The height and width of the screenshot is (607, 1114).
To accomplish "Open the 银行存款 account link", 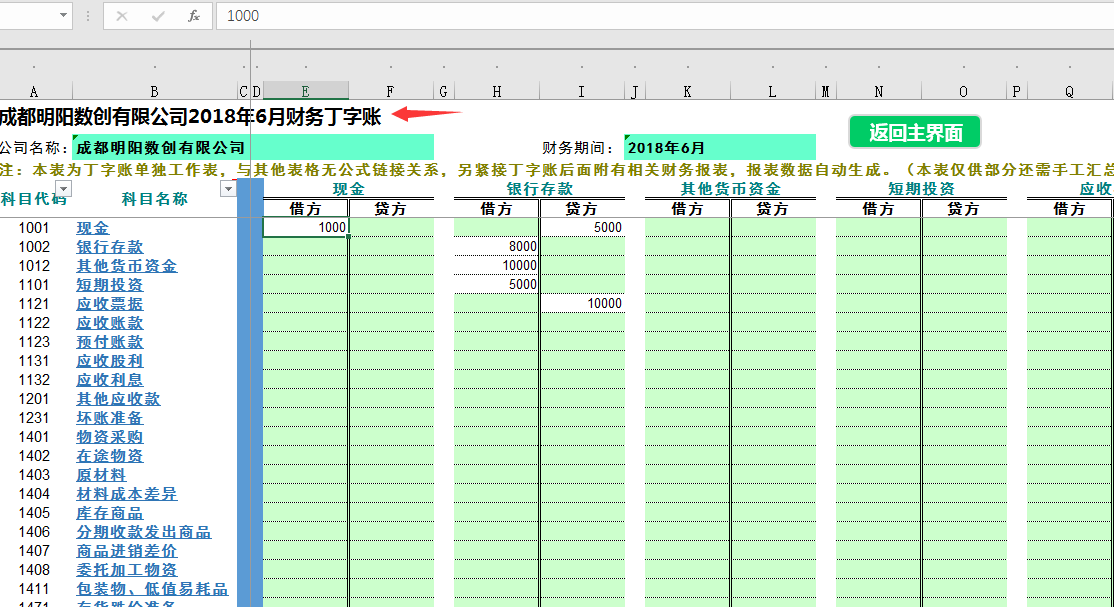I will pos(109,247).
